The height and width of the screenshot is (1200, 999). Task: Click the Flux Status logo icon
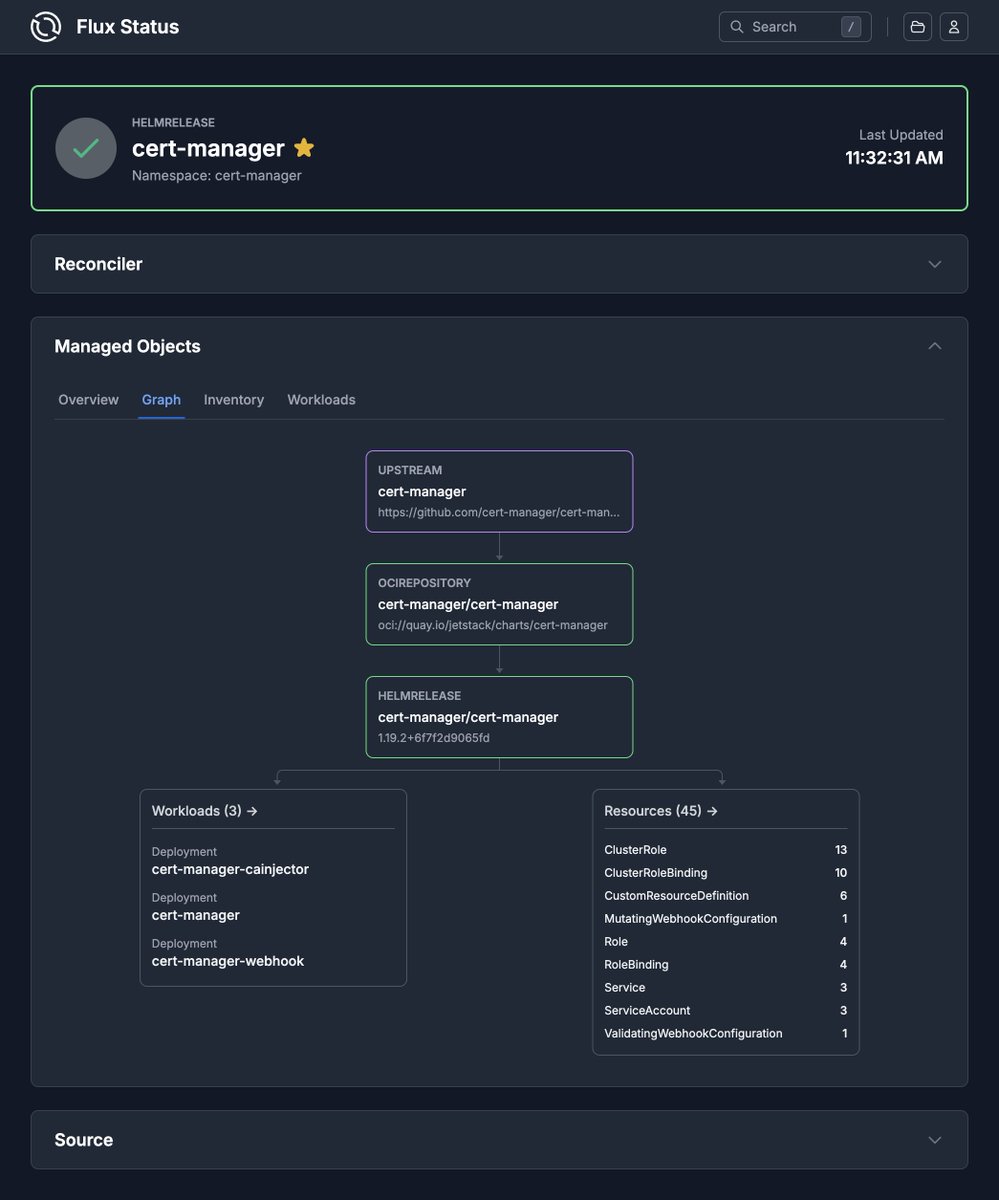click(46, 27)
